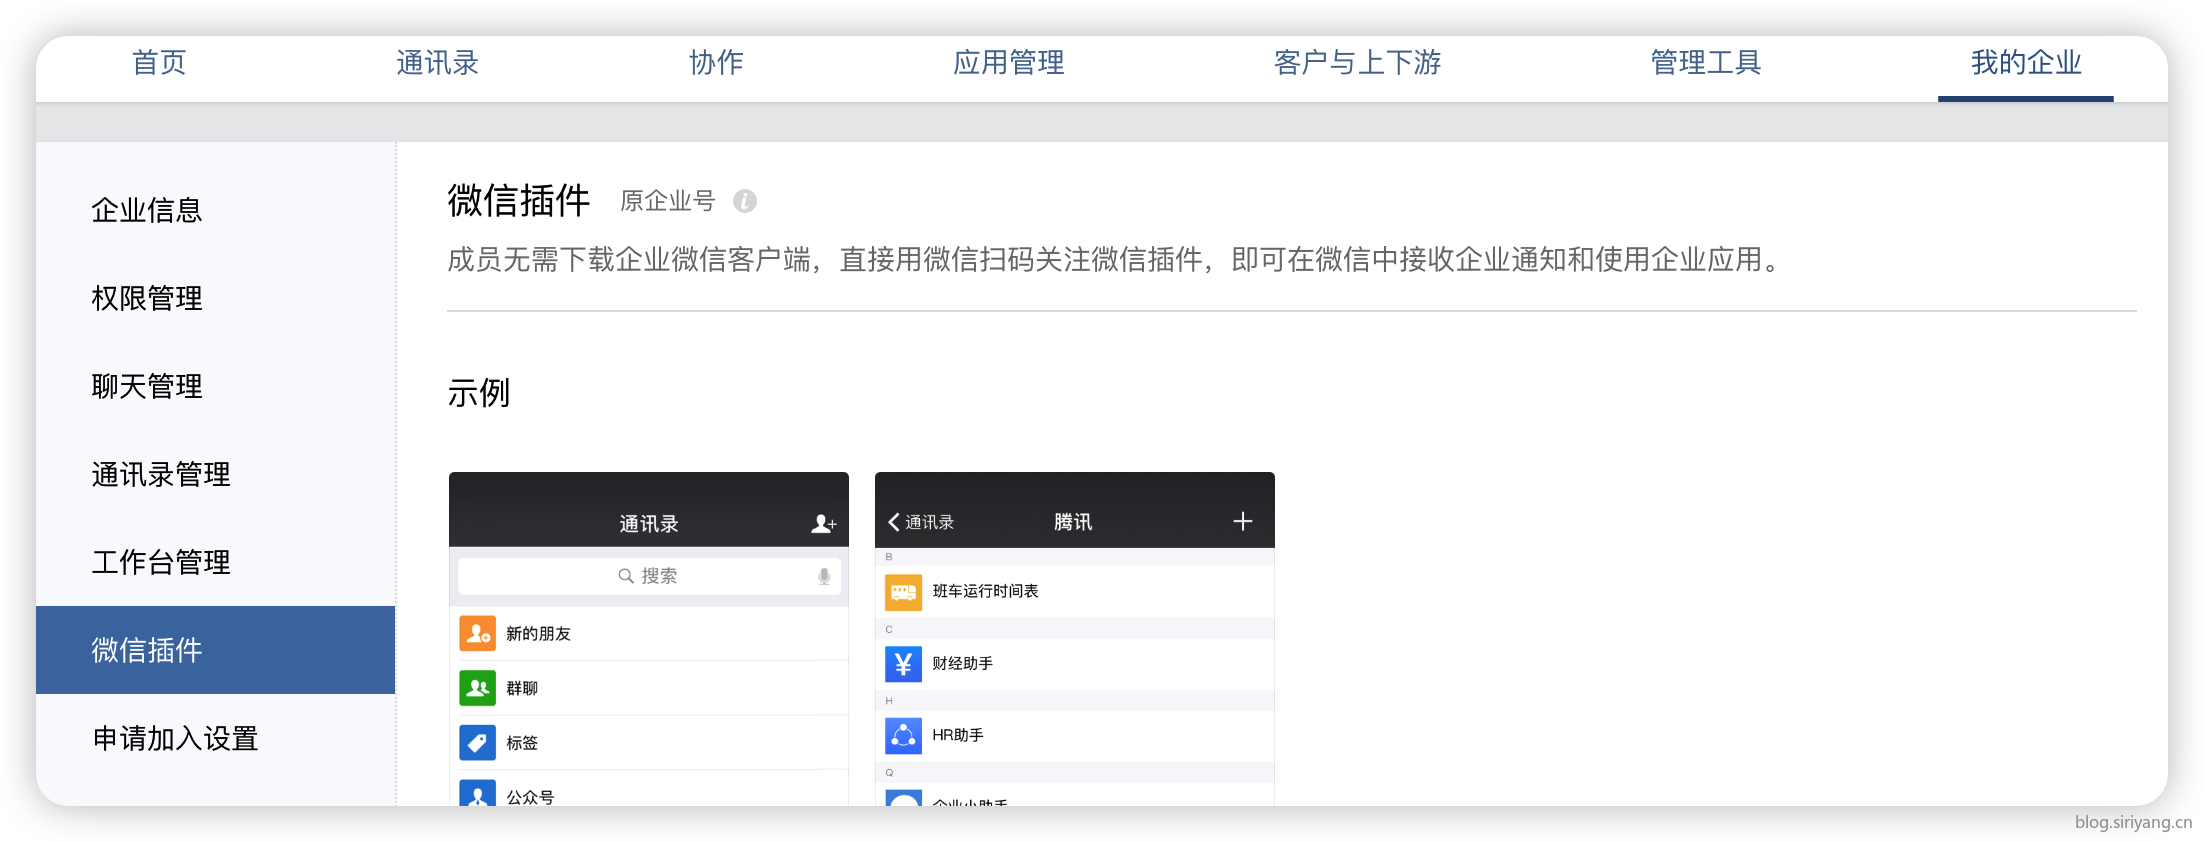Click the 公众号 icon

(x=478, y=793)
